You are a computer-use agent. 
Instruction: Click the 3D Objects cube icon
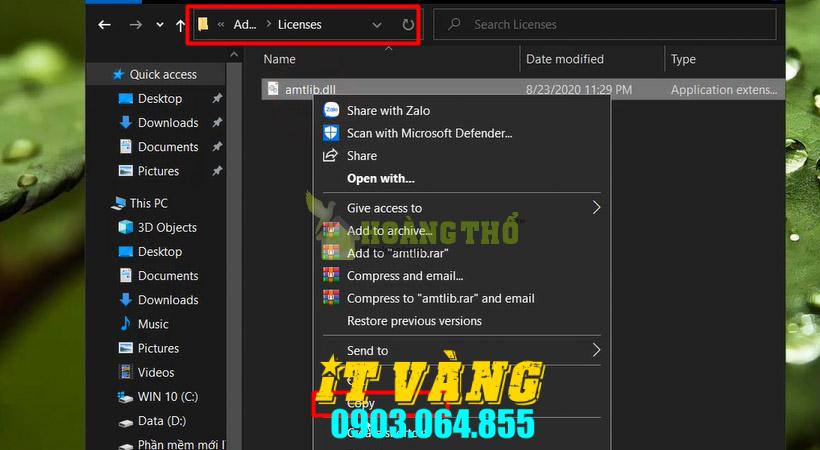126,227
